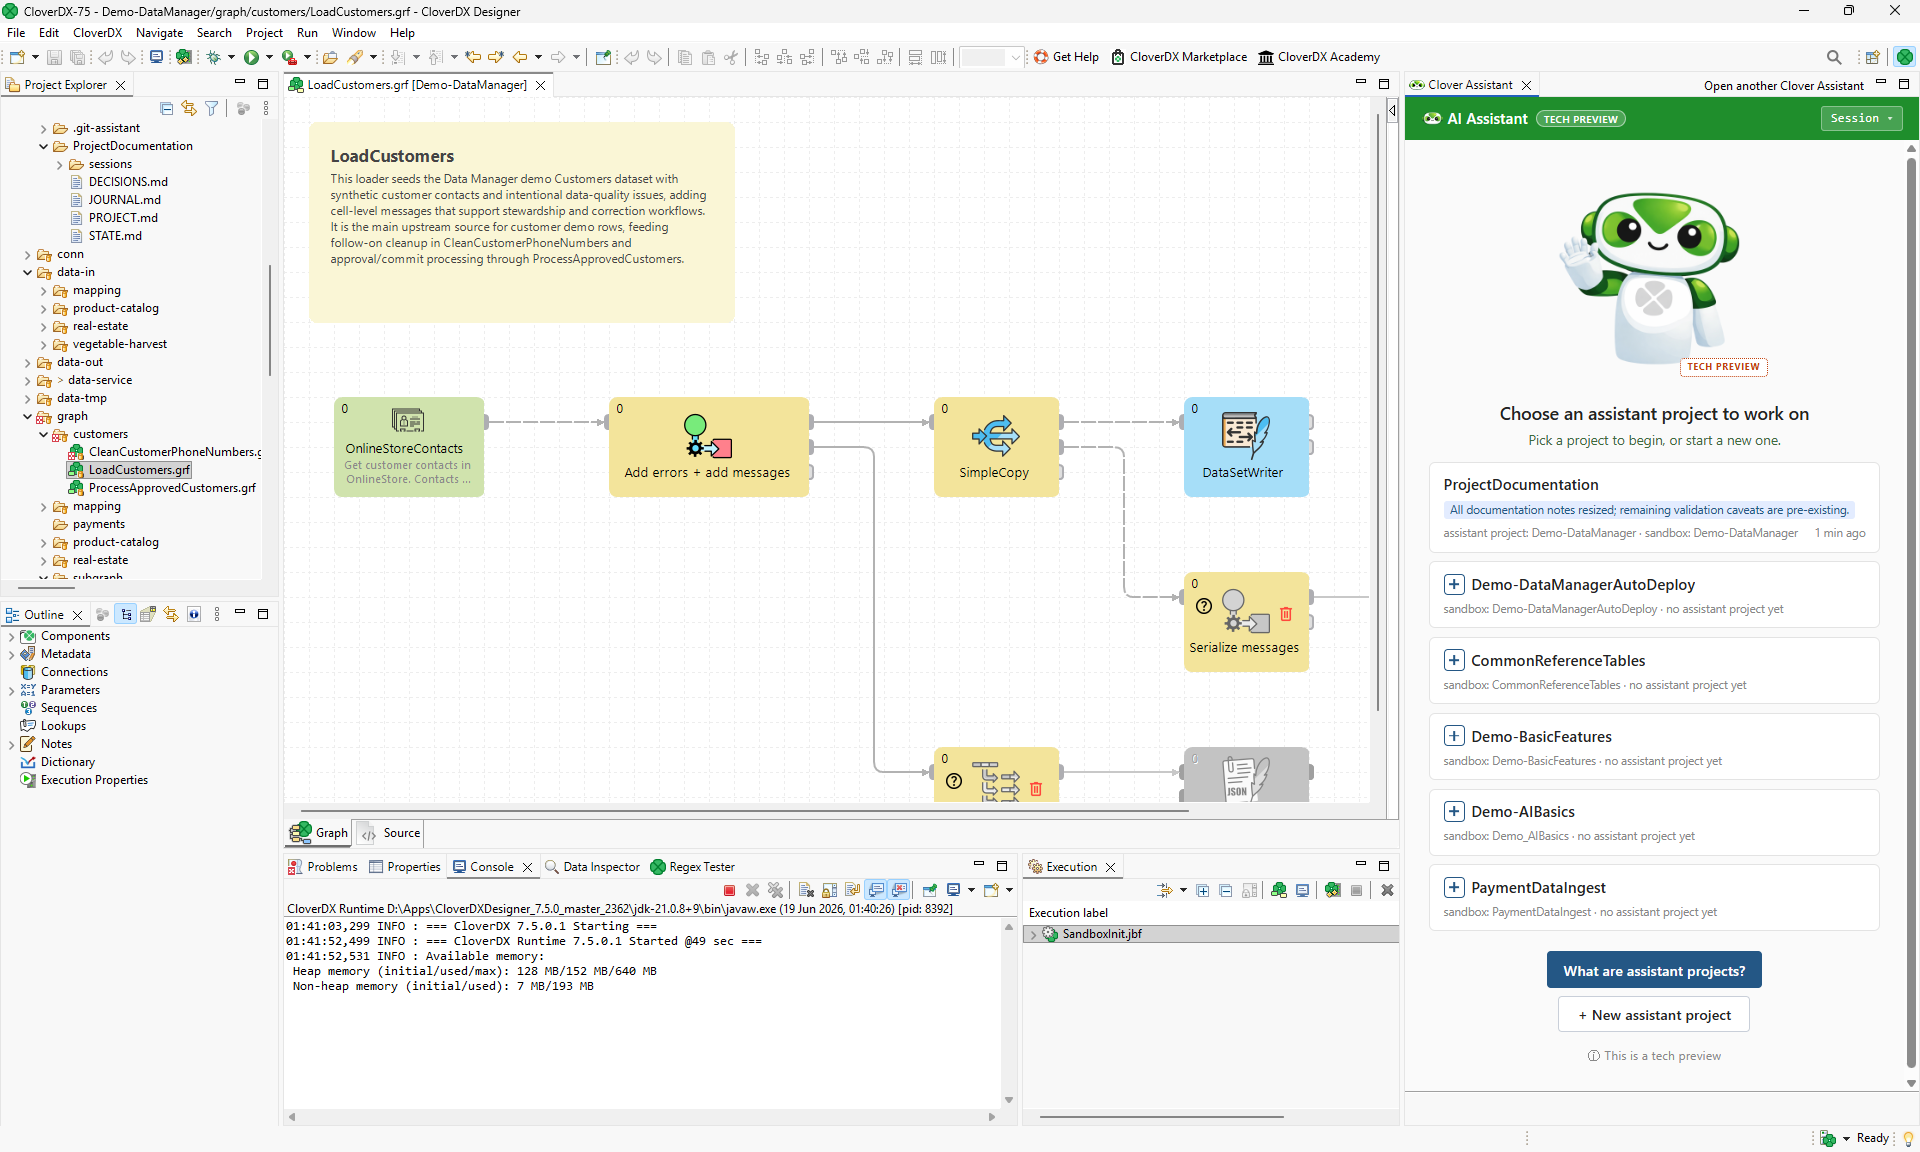
Task: Click the Clear Console icon
Action: pyautogui.click(x=806, y=890)
